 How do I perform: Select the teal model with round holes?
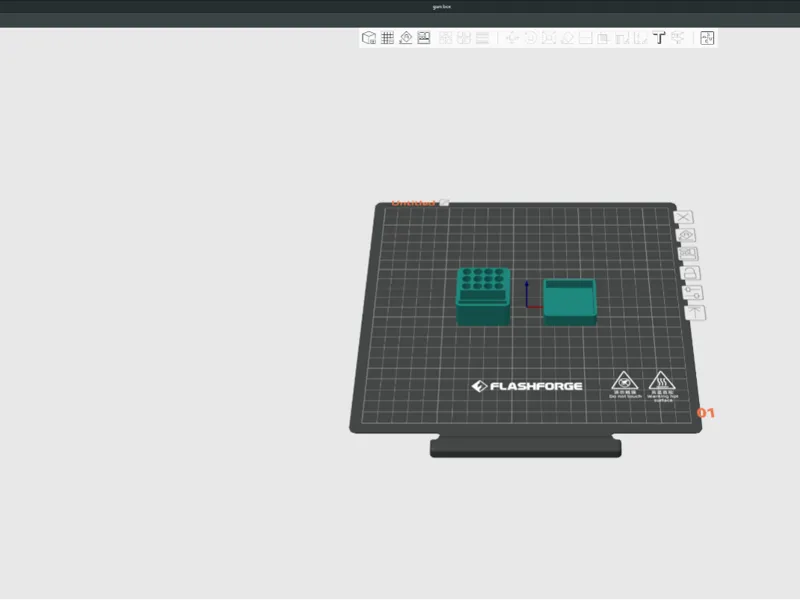coord(483,296)
